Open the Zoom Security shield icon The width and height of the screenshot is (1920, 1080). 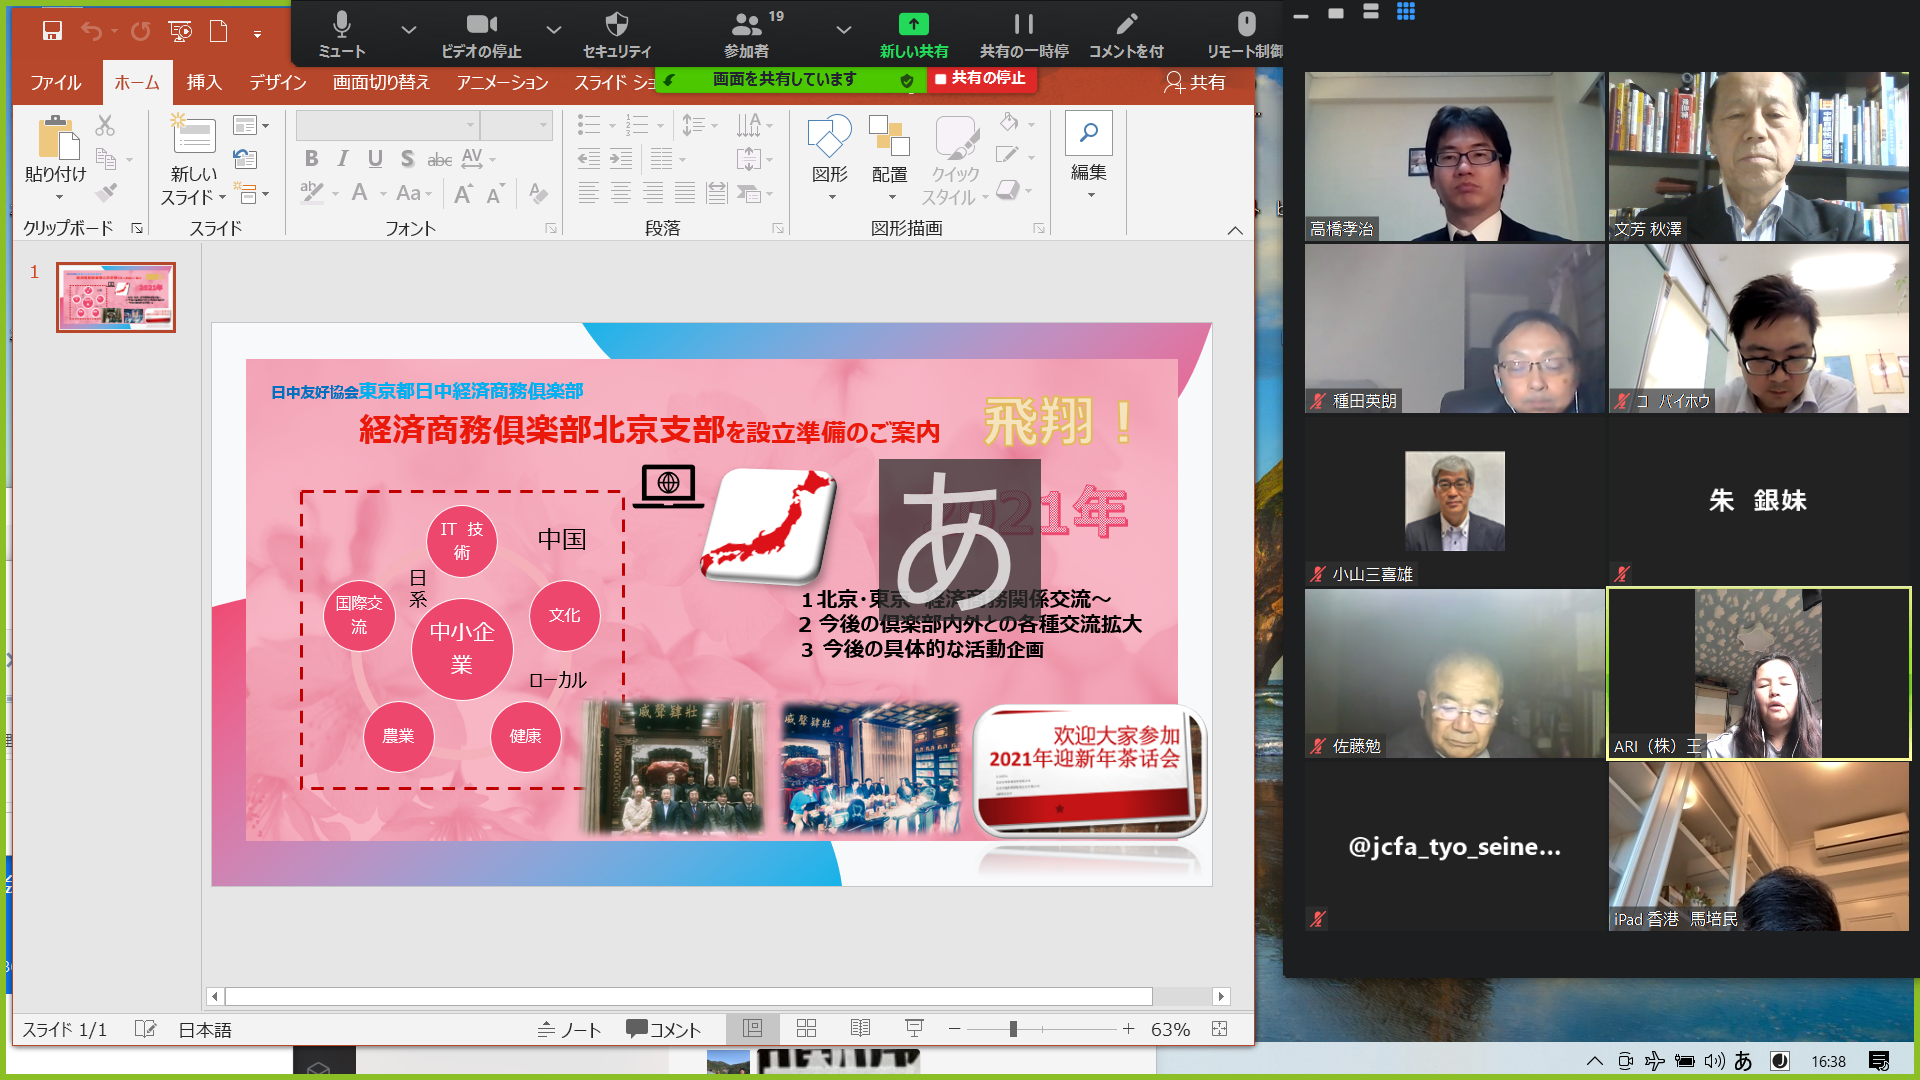click(x=617, y=24)
